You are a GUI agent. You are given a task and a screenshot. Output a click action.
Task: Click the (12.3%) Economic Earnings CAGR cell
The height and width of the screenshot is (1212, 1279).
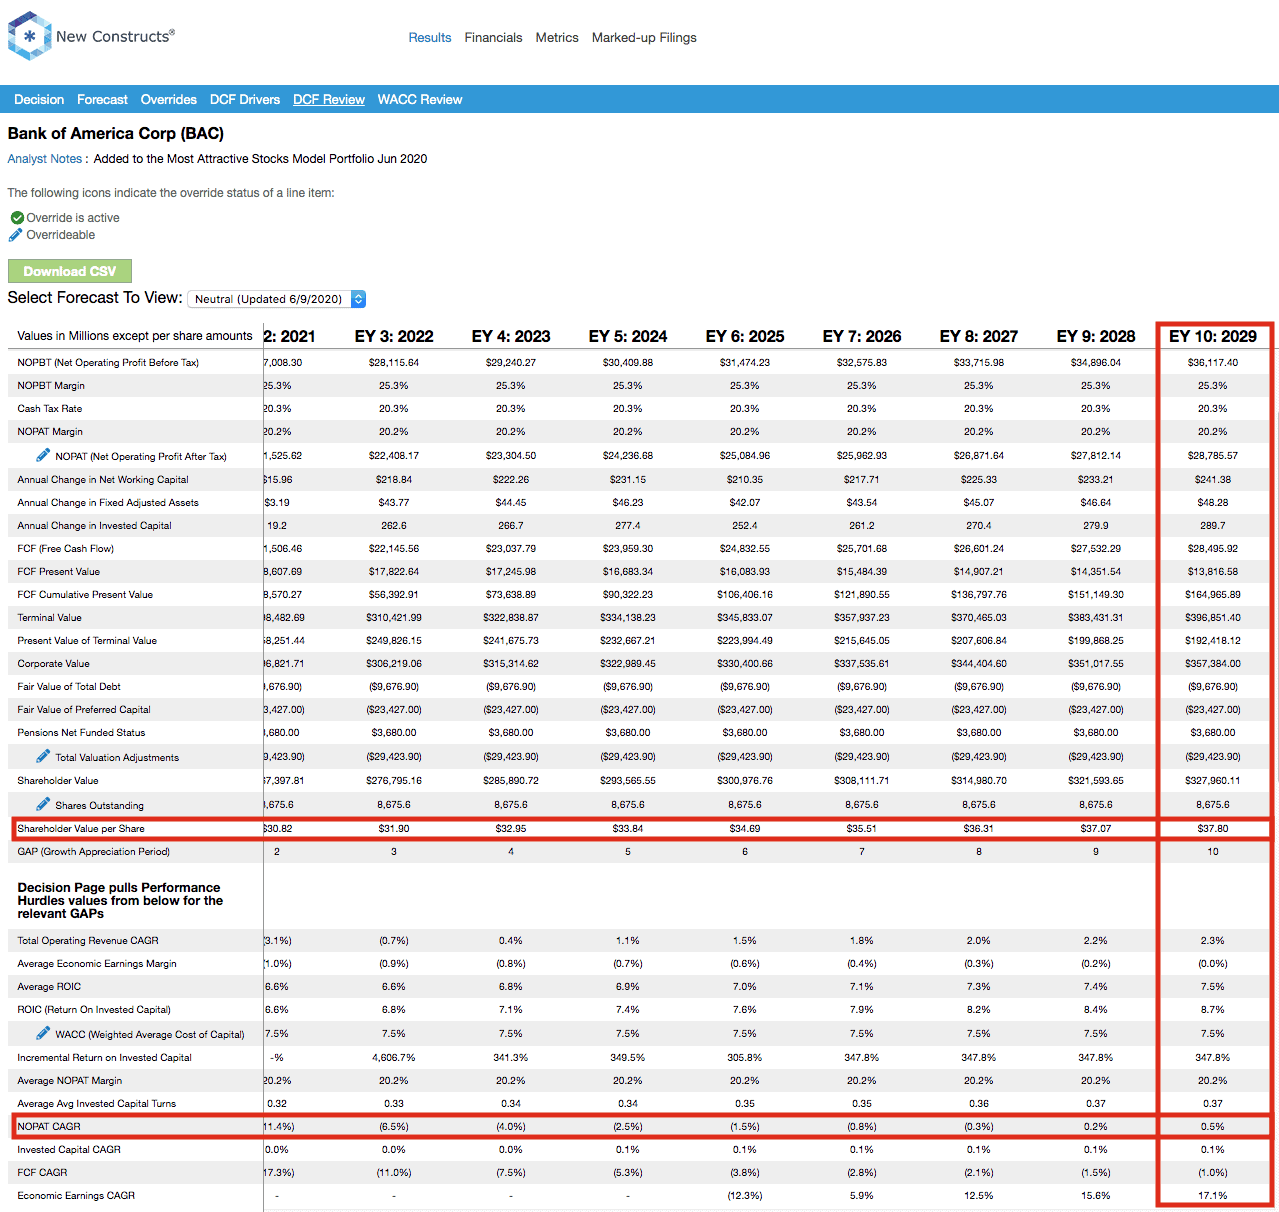(745, 1196)
